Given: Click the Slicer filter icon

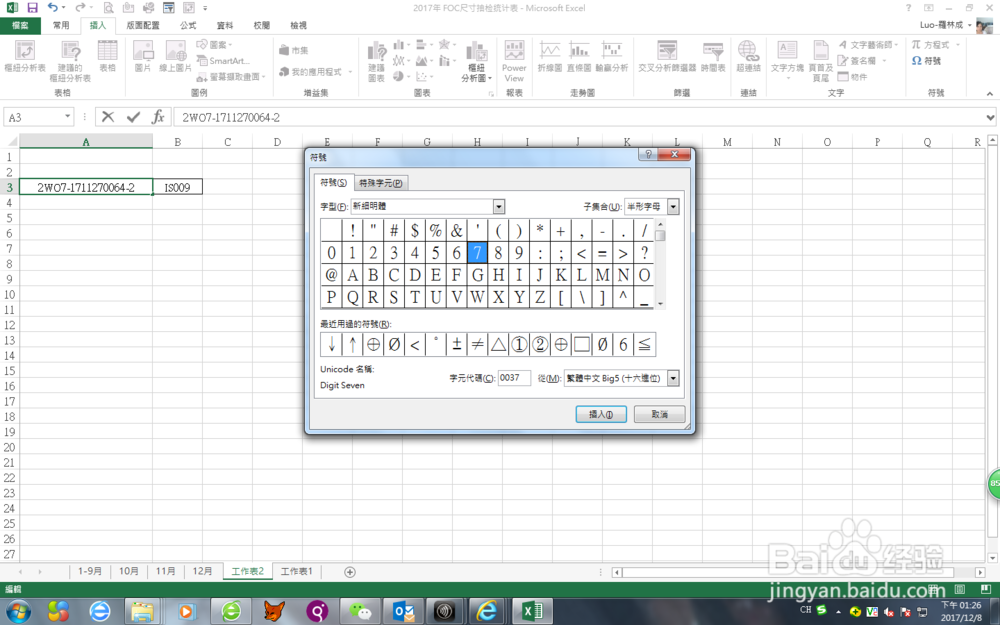Looking at the screenshot, I should [667, 56].
